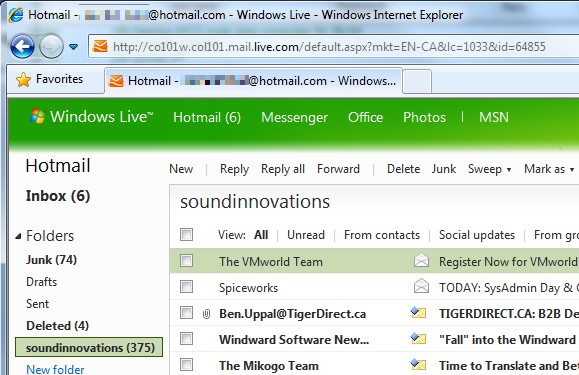Viewport: 579px width, 375px height.
Task: Click the unread envelope icon for Windward message
Action: (418, 338)
